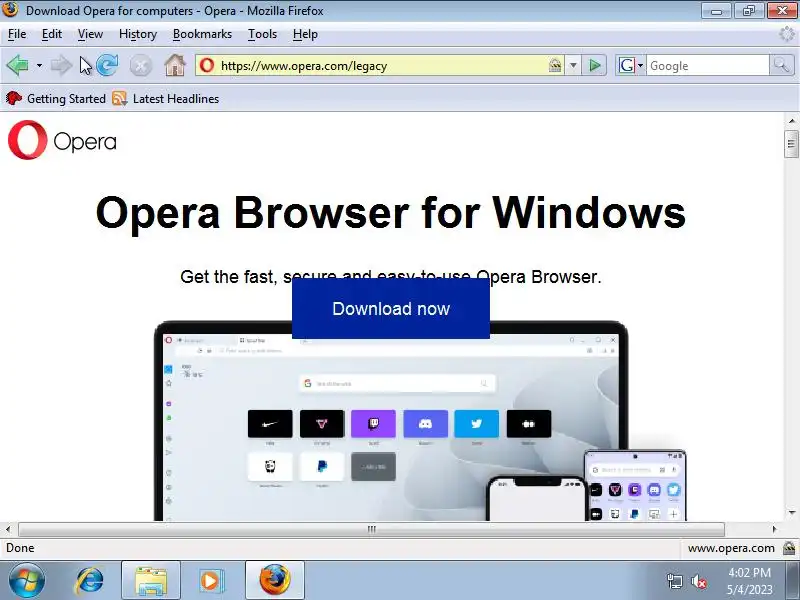Open Windows Explorer from the taskbar

(x=151, y=580)
